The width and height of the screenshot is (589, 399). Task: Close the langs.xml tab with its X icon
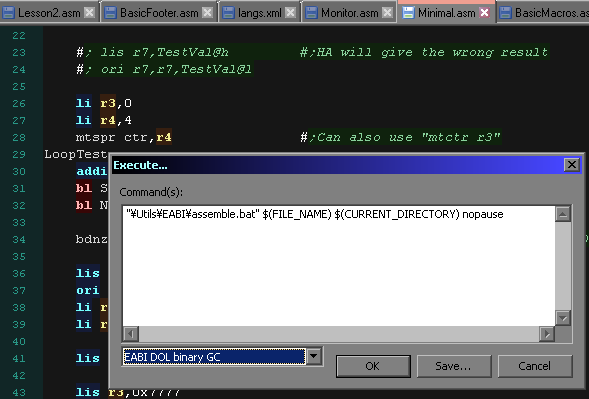[290, 13]
